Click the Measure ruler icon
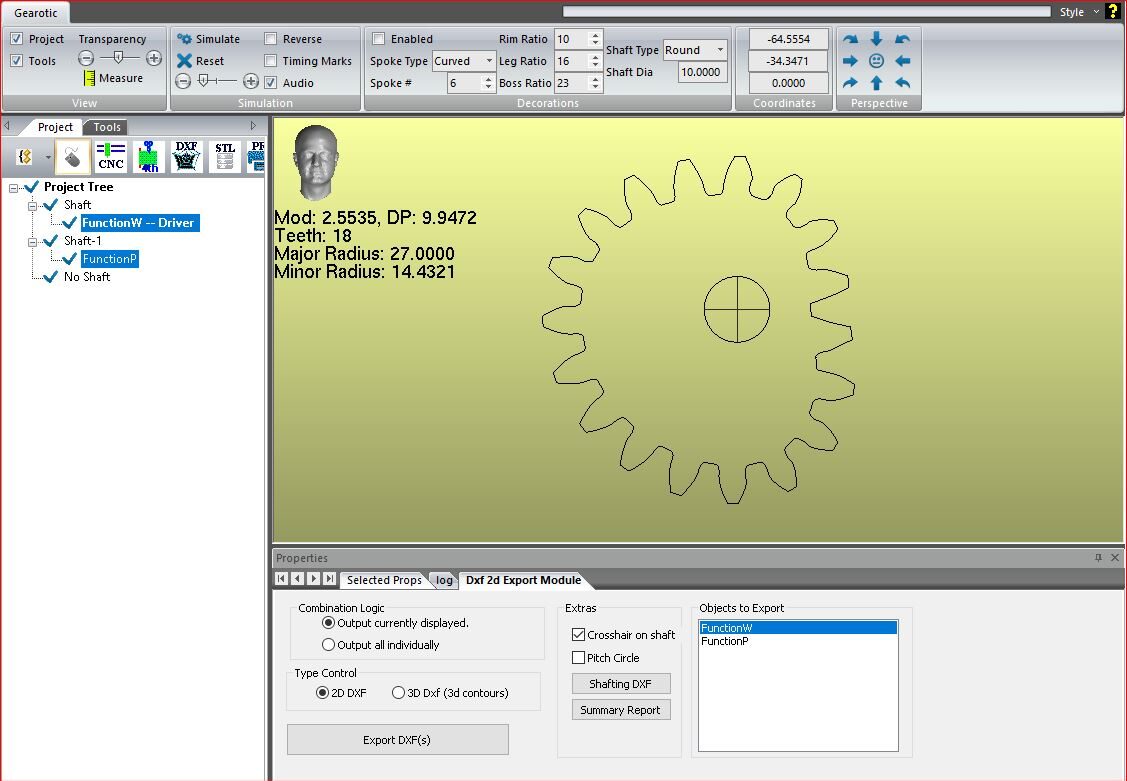The width and height of the screenshot is (1127, 781). 89,78
